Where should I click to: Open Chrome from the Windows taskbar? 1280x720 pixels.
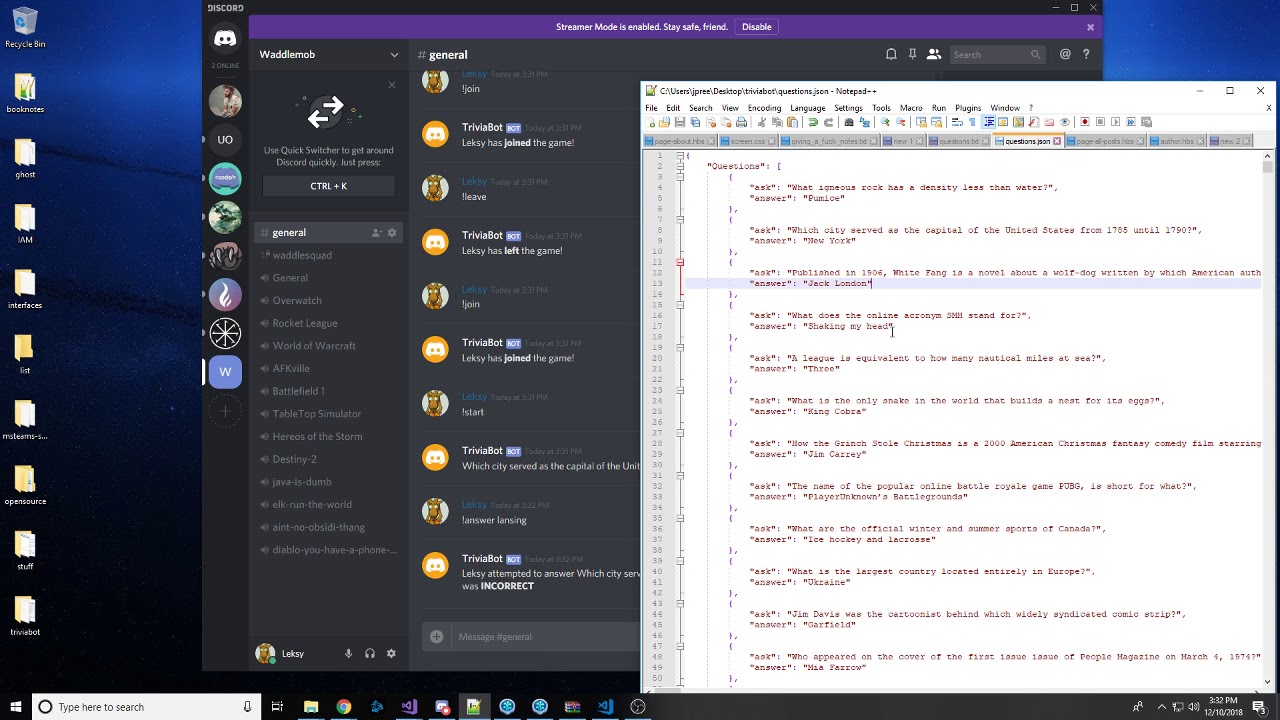pyautogui.click(x=343, y=707)
